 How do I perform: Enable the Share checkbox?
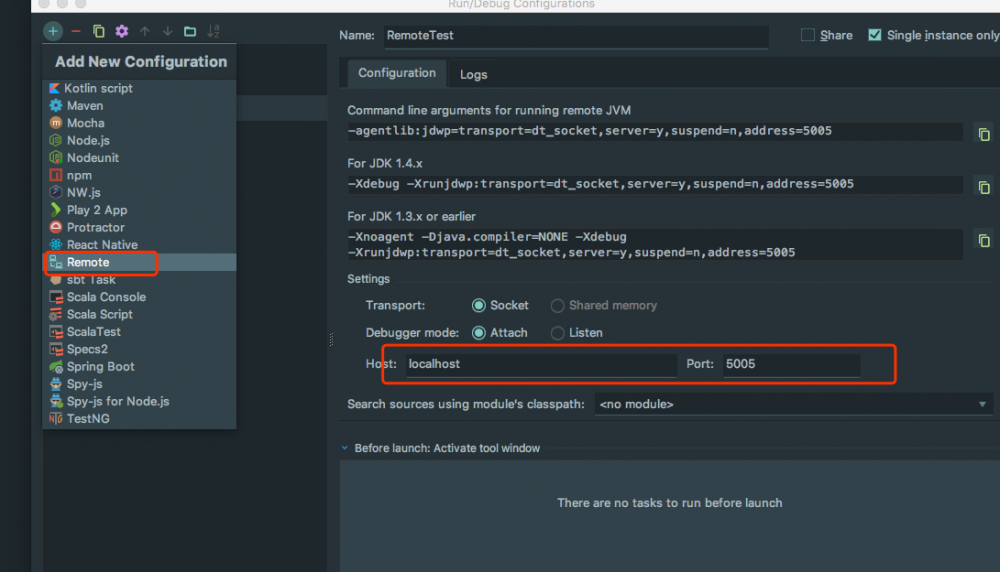tap(808, 35)
